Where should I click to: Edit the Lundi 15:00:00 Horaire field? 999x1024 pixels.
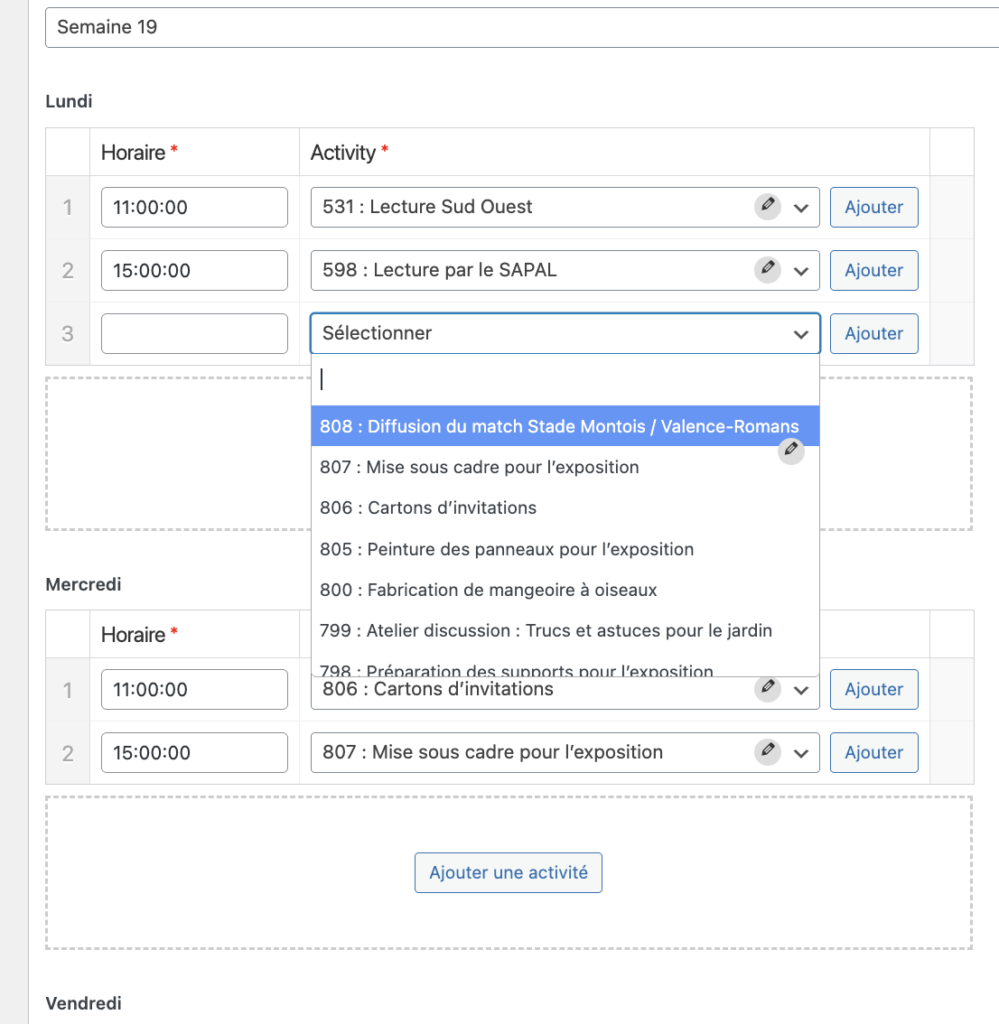pos(194,270)
